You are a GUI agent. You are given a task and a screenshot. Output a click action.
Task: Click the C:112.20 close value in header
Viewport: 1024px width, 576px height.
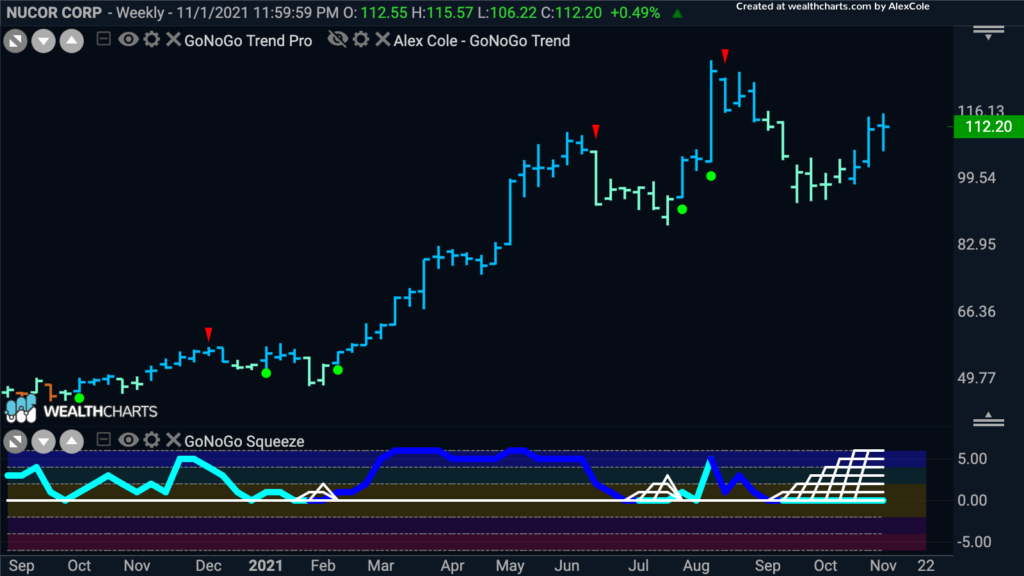571,12
